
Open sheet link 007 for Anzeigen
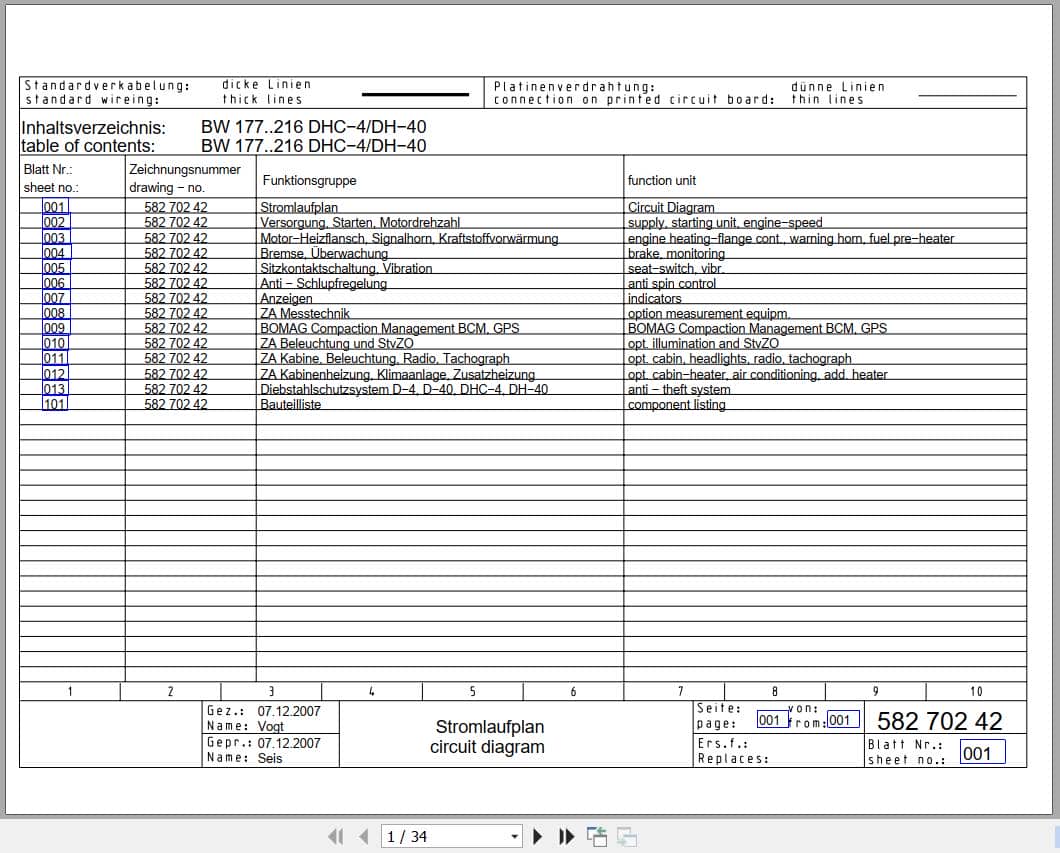point(55,298)
